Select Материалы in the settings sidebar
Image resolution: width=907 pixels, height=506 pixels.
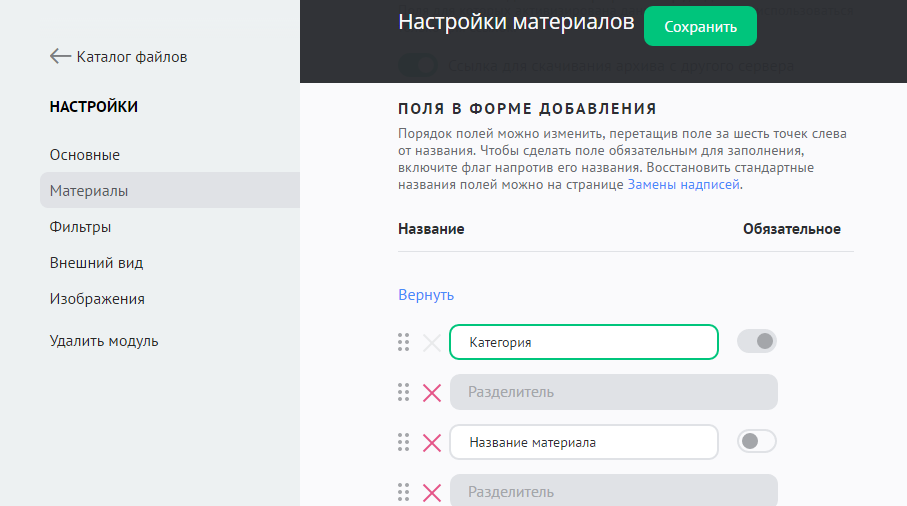pos(89,191)
